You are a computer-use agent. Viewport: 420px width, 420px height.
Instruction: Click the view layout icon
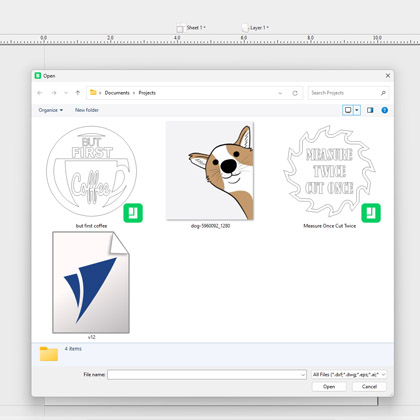348,110
